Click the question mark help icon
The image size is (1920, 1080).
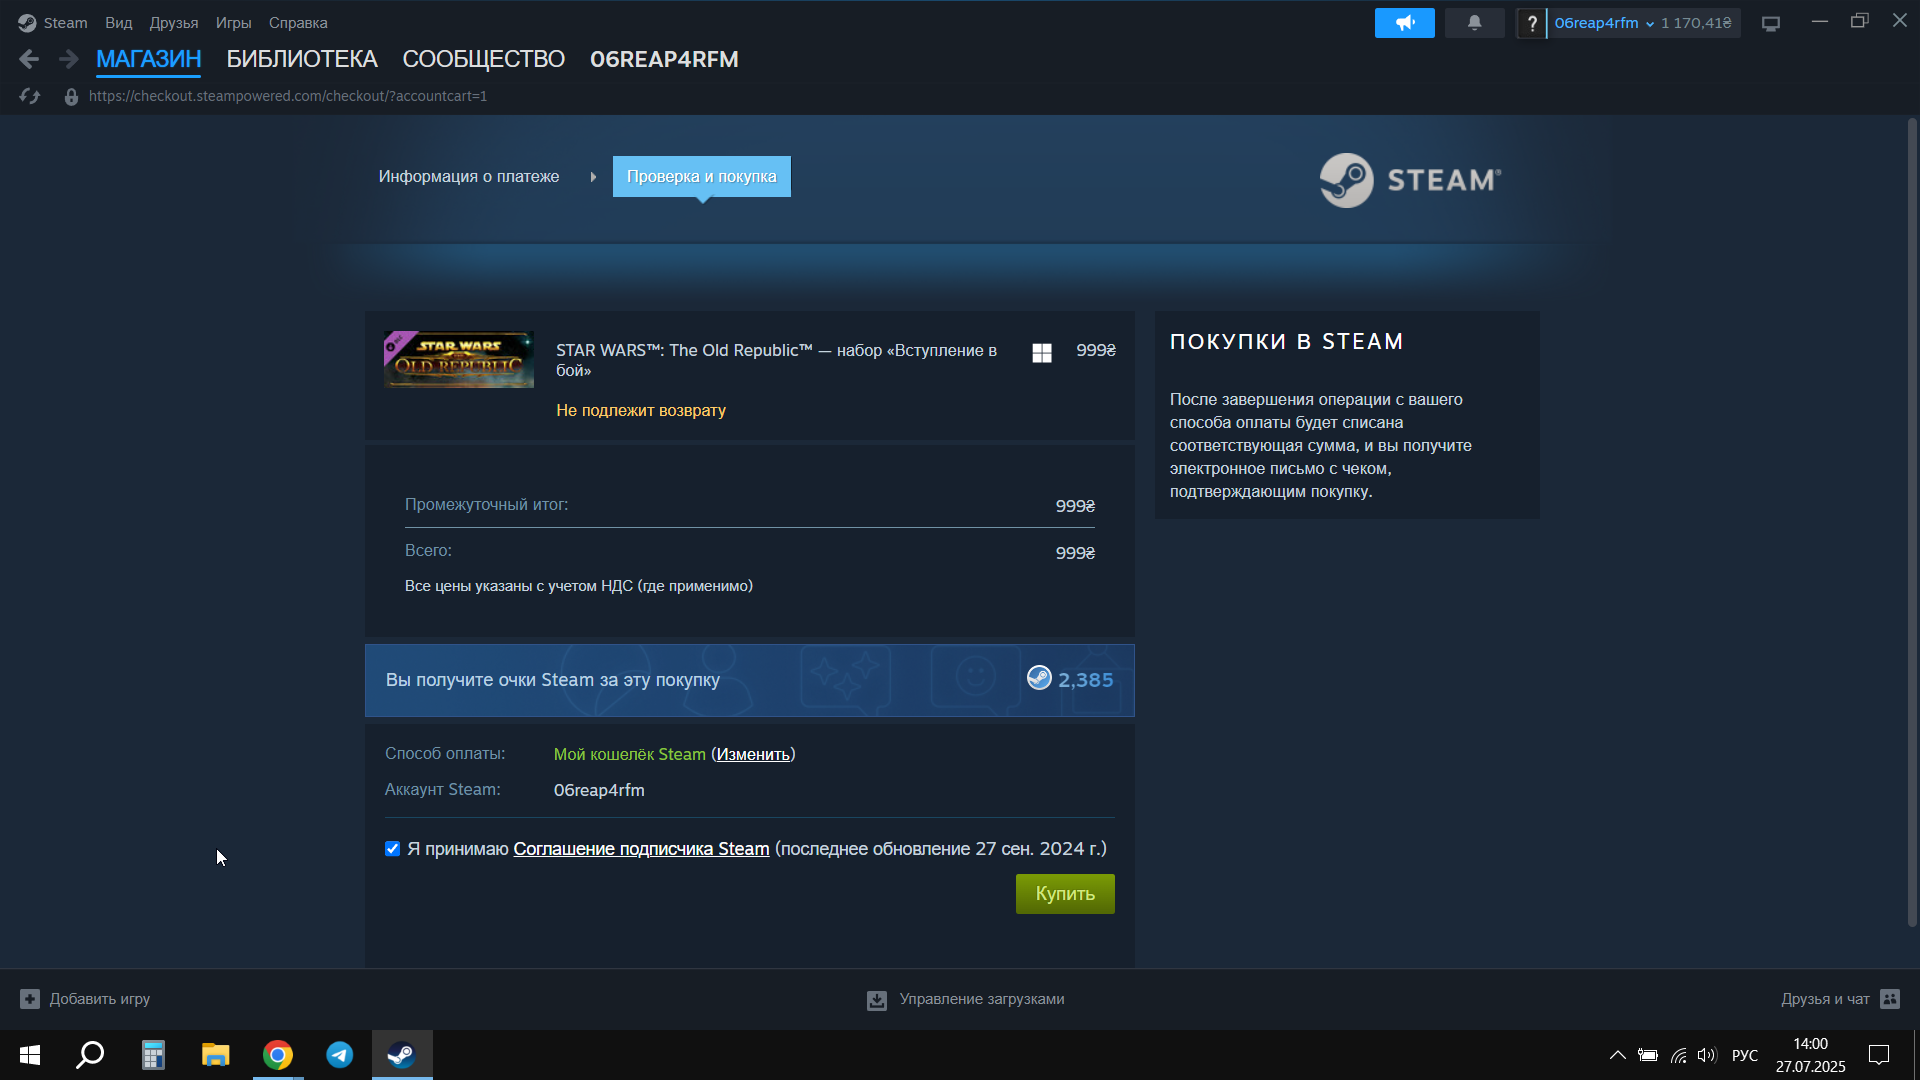(1531, 23)
